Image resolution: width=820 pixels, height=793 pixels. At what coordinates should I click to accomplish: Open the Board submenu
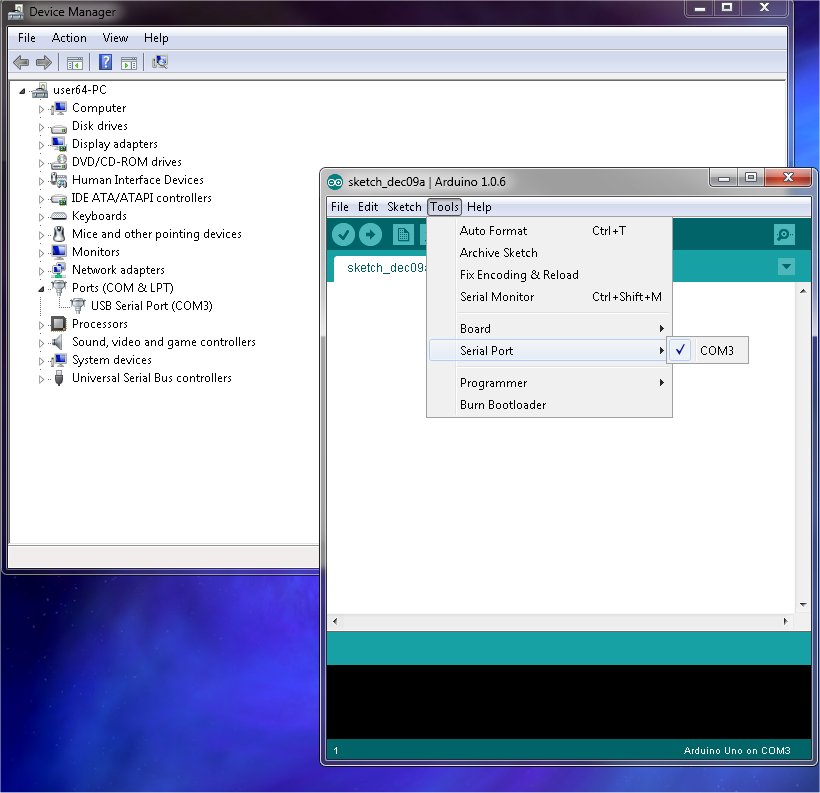point(550,328)
